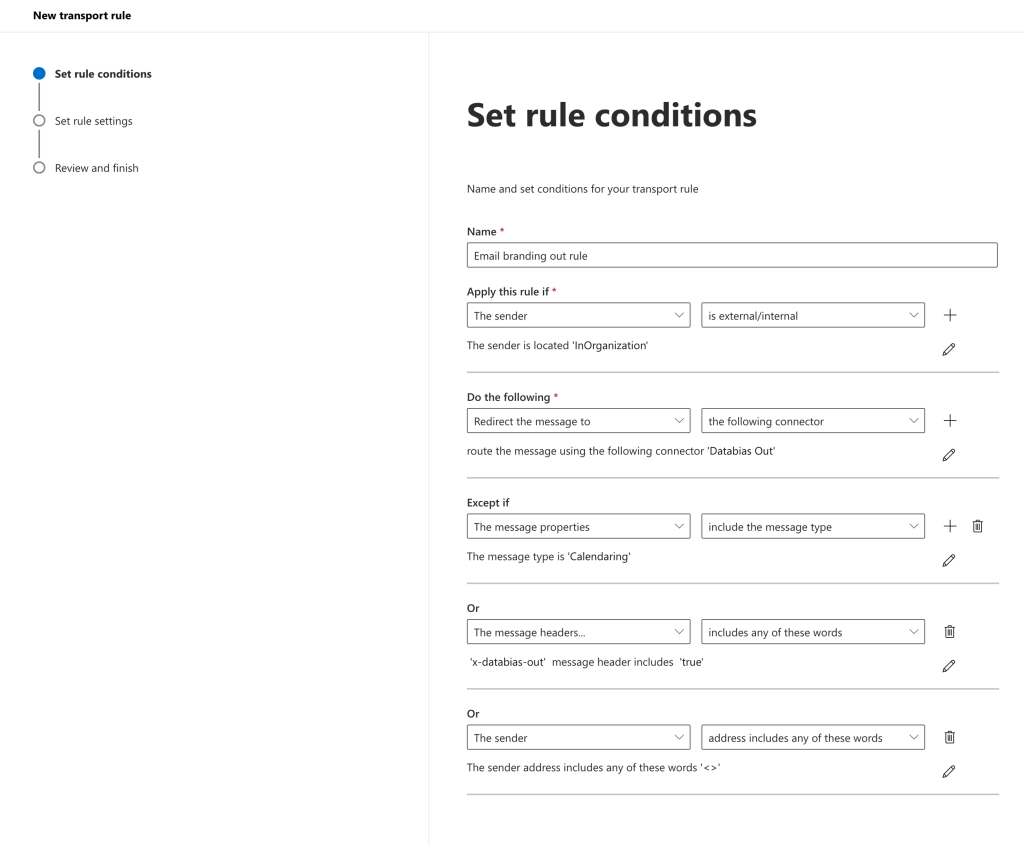Screen dimensions: 1024x845
Task: Add another condition under Apply this rule if
Action: [x=950, y=315]
